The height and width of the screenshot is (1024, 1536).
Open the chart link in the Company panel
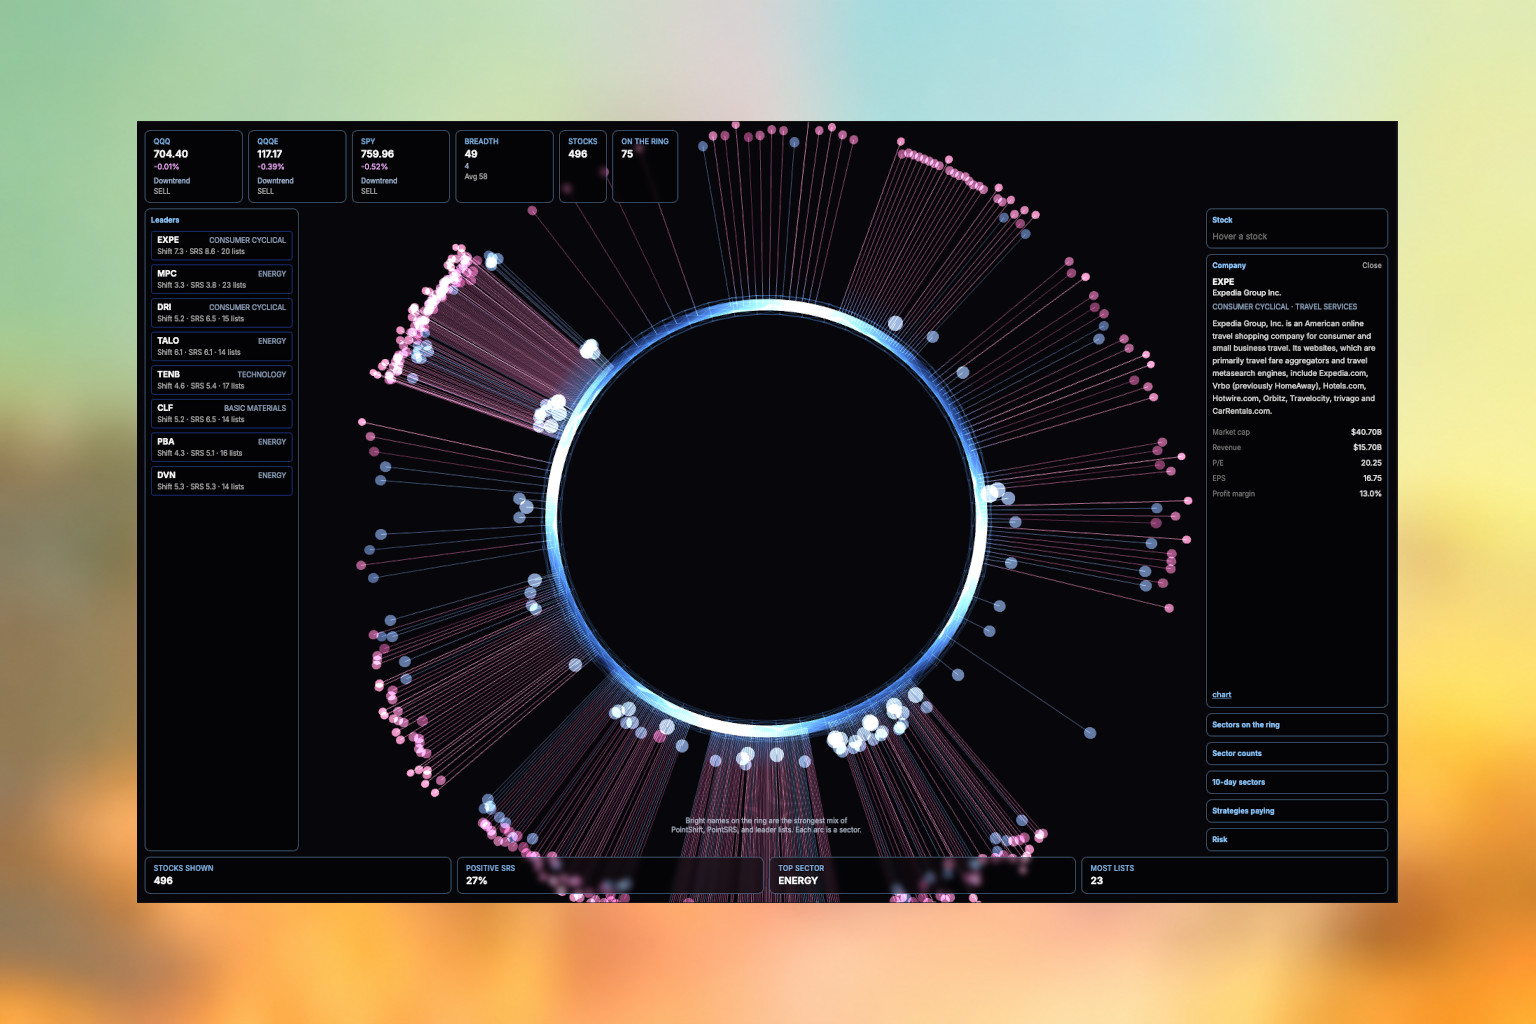click(1221, 695)
